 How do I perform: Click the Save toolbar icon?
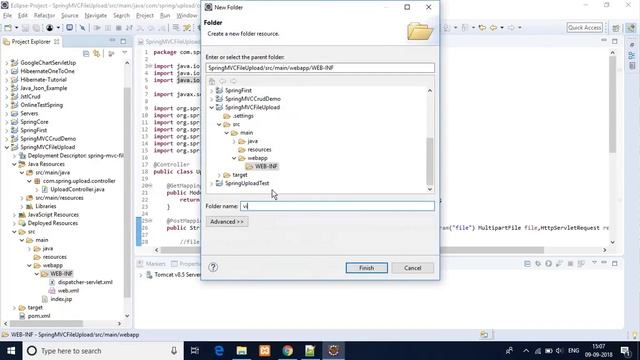[25, 28]
